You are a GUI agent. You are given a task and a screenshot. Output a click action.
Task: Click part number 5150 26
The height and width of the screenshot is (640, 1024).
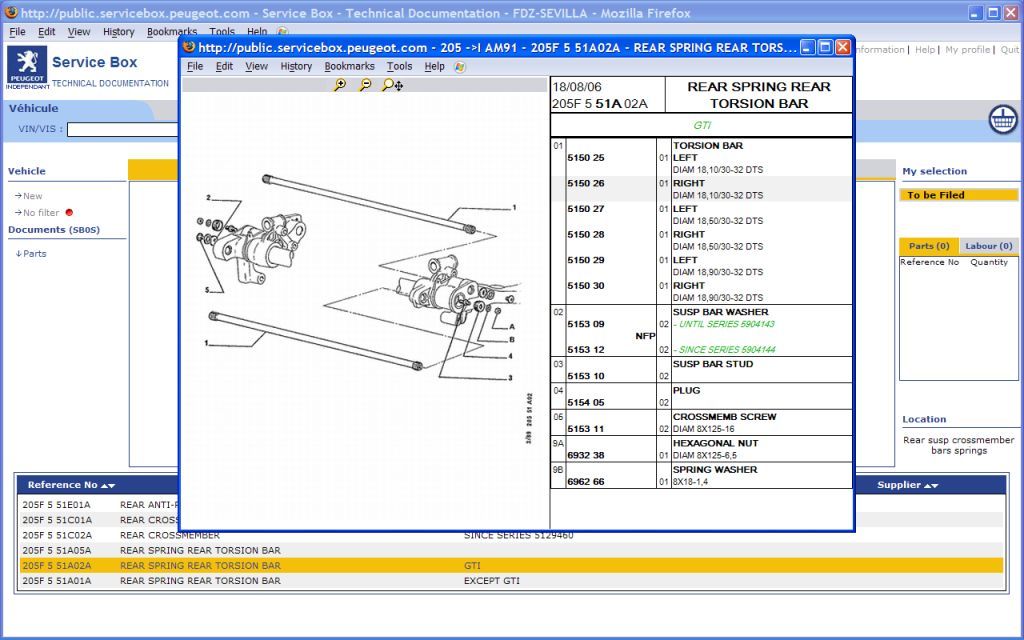coord(586,184)
